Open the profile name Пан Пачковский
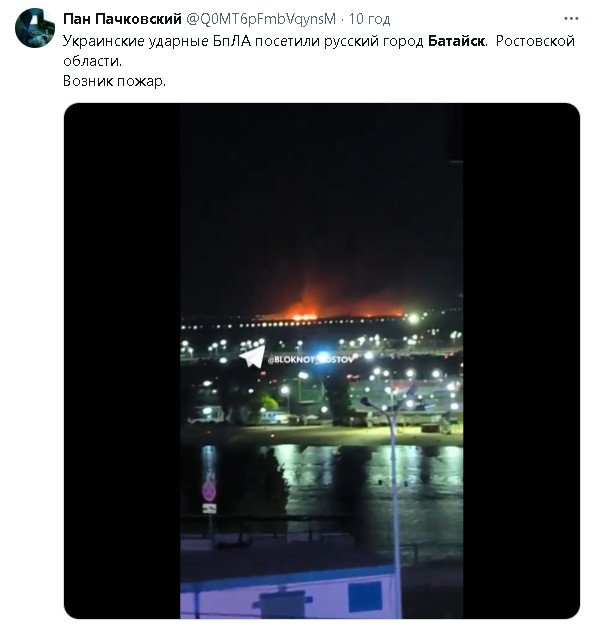The height and width of the screenshot is (627, 596). coord(122,19)
